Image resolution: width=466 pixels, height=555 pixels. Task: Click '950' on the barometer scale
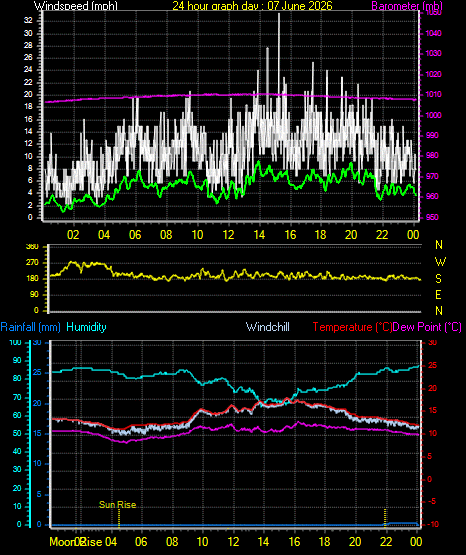pos(432,217)
